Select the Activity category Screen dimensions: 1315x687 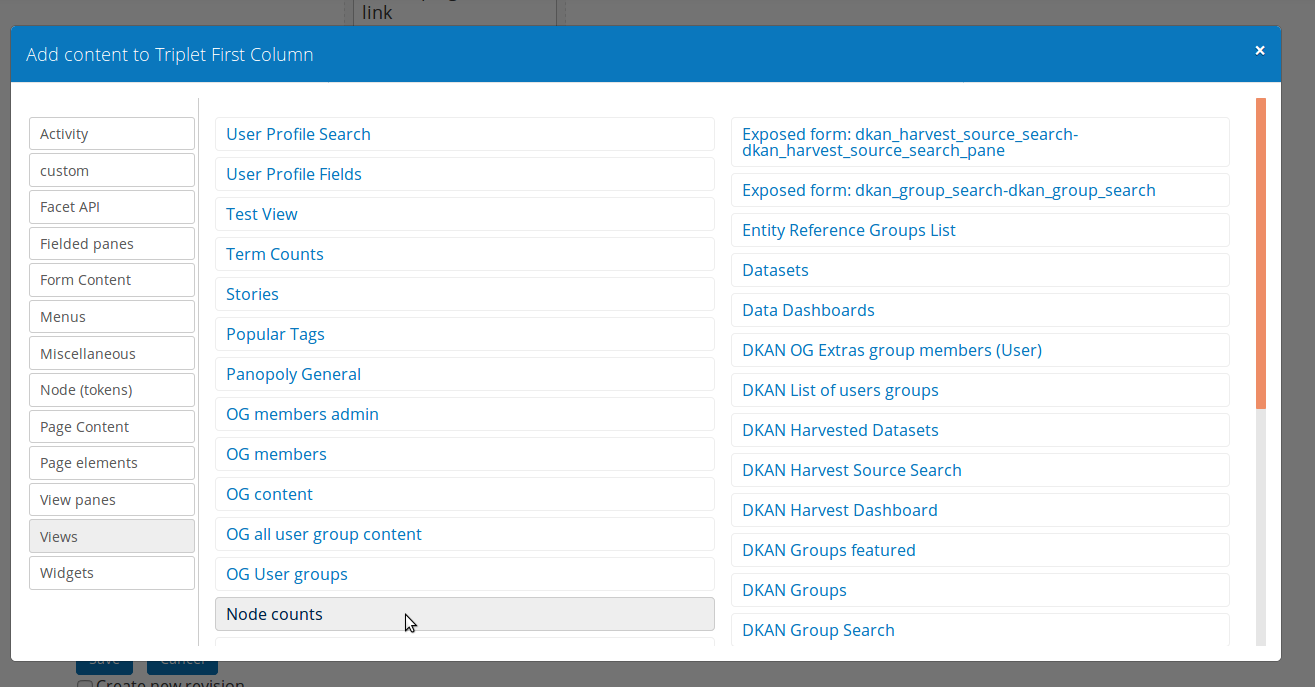(112, 134)
